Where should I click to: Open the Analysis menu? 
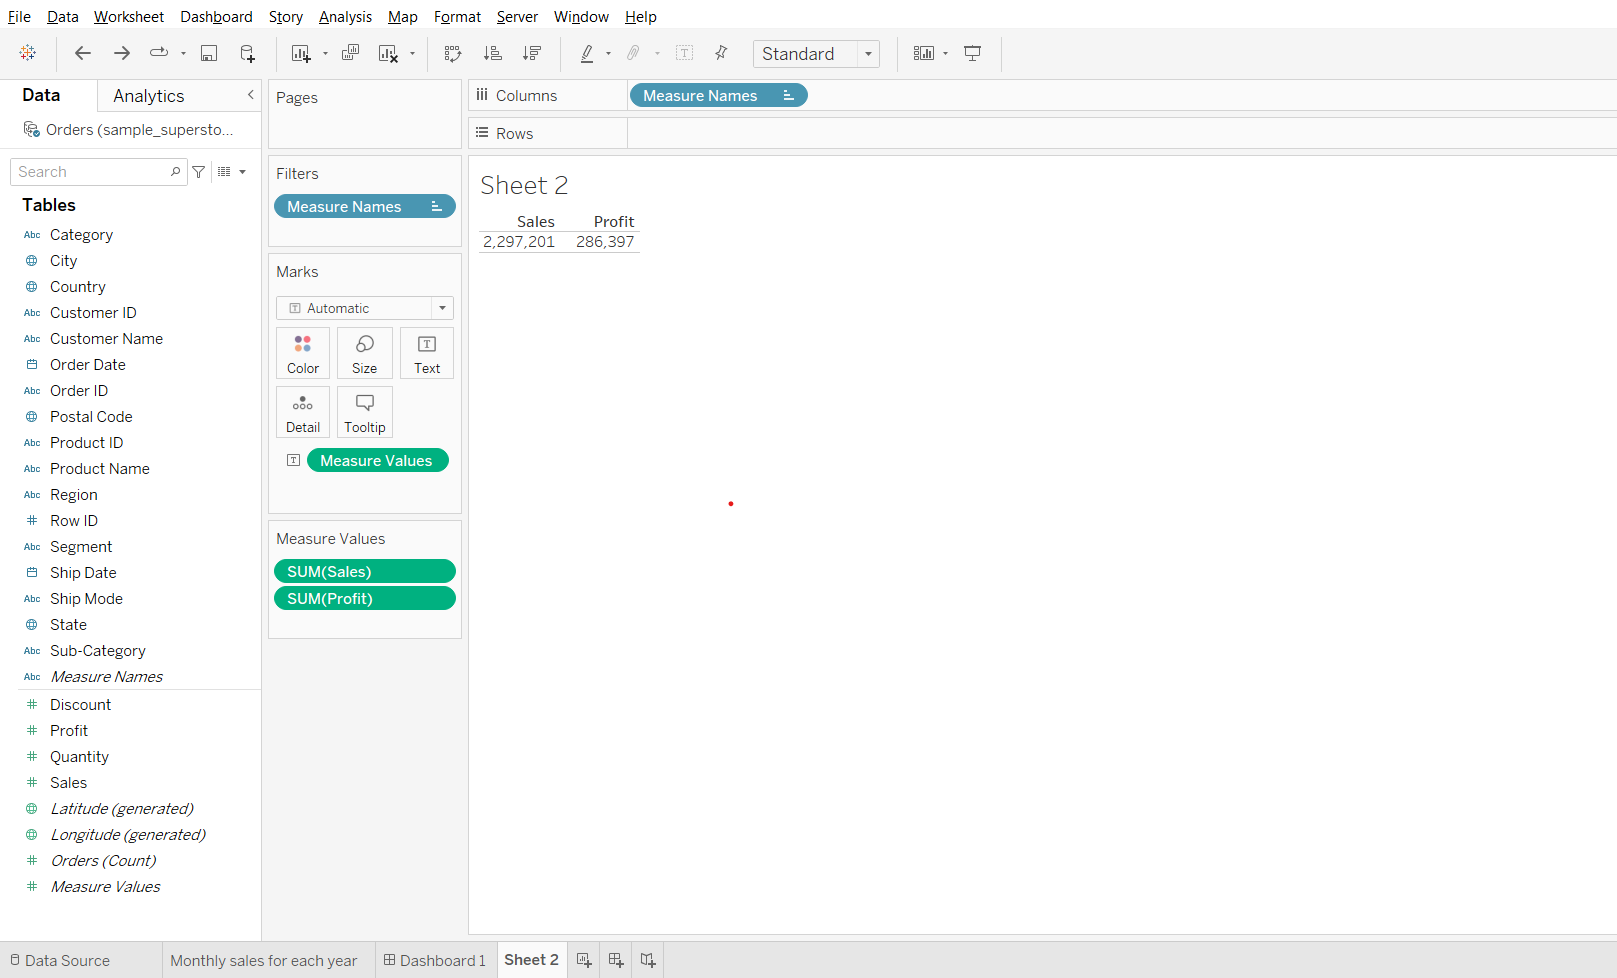coord(345,17)
